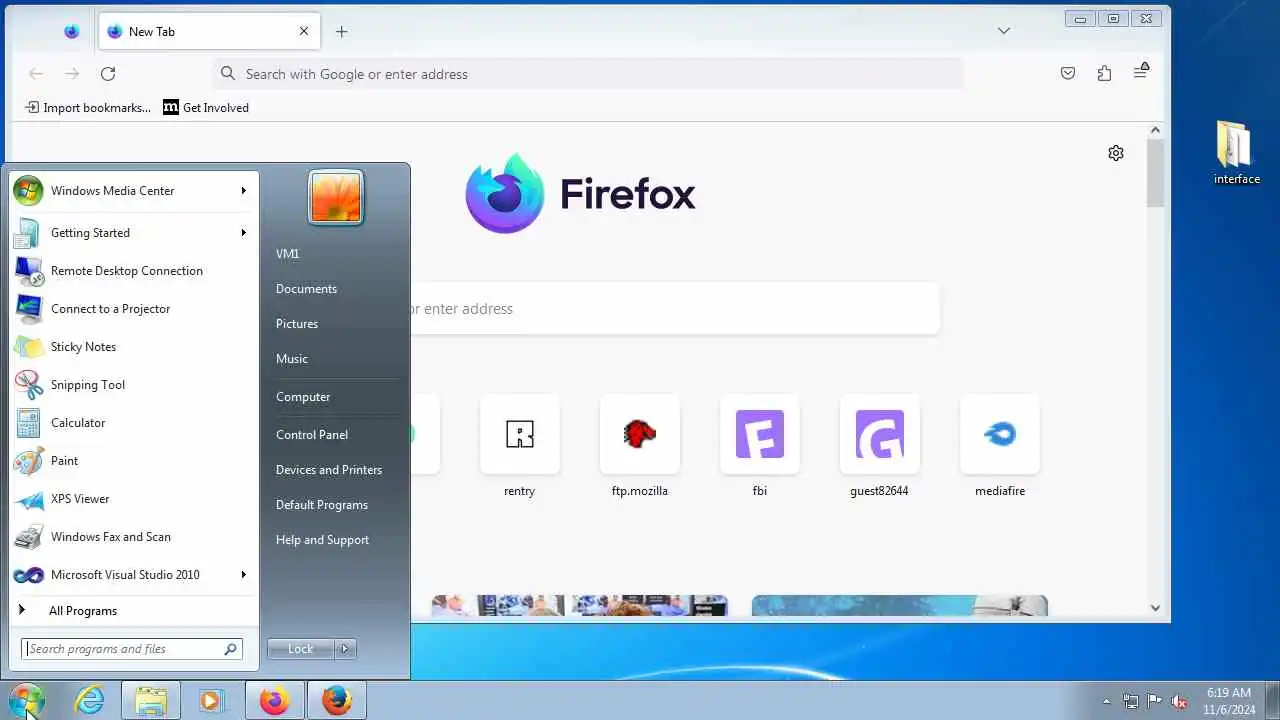Open Windows Explorer from taskbar

(151, 700)
